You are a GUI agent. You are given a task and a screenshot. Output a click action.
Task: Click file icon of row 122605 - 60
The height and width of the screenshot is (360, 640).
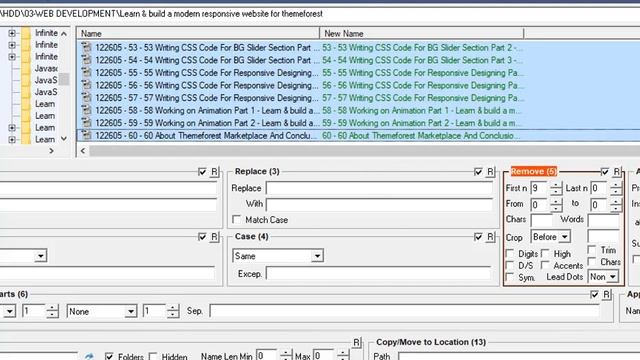point(86,136)
